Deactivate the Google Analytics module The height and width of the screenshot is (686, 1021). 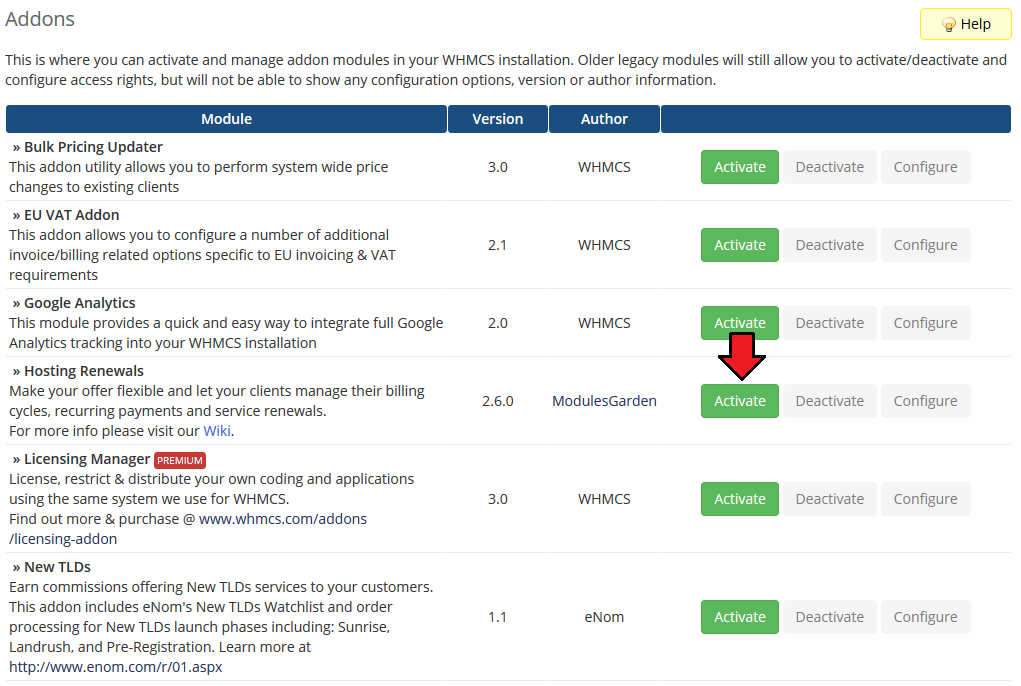point(830,323)
